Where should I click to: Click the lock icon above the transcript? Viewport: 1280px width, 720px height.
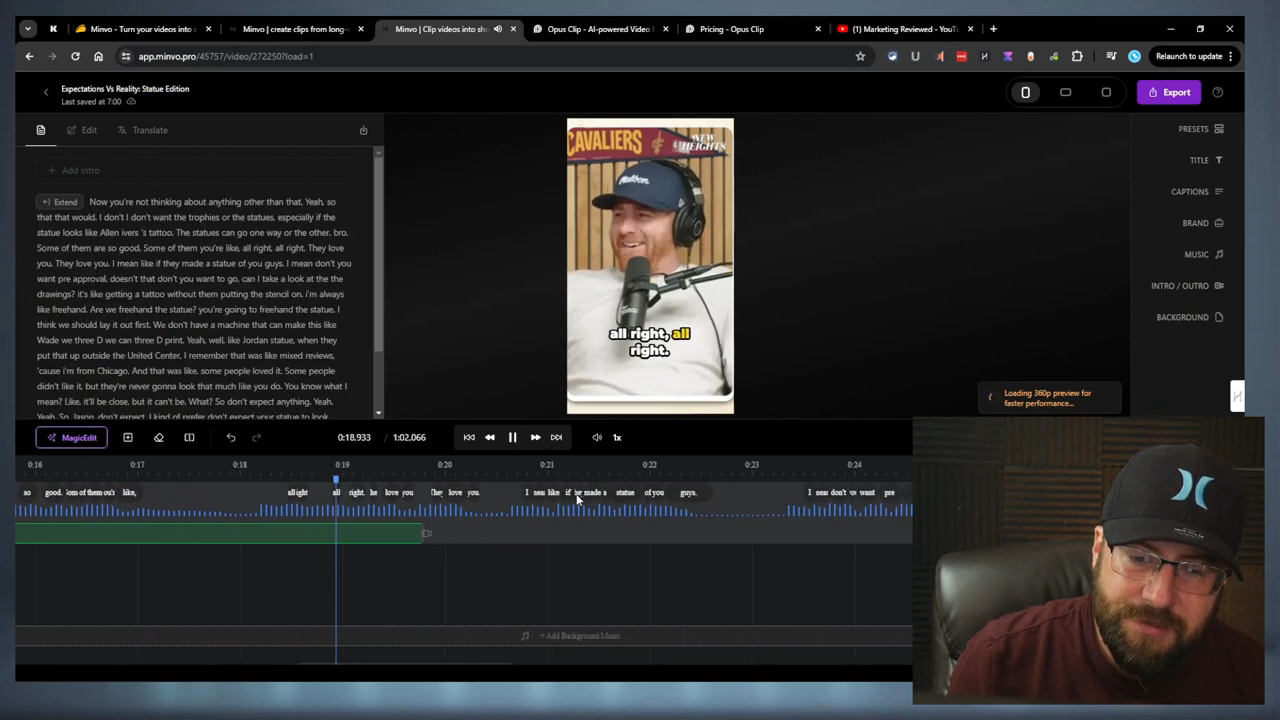click(x=363, y=130)
